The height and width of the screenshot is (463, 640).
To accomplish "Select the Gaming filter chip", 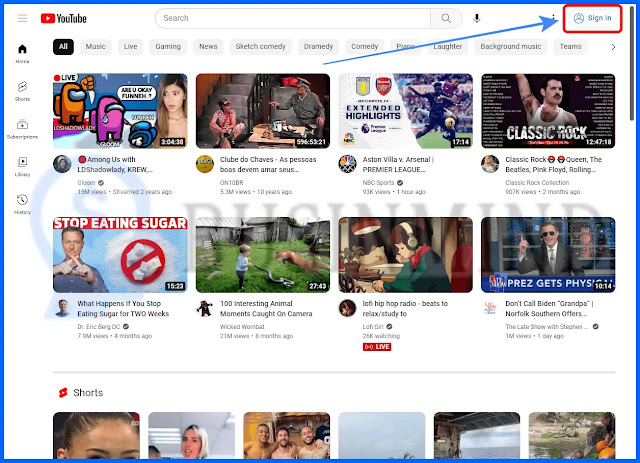I will 168,47.
